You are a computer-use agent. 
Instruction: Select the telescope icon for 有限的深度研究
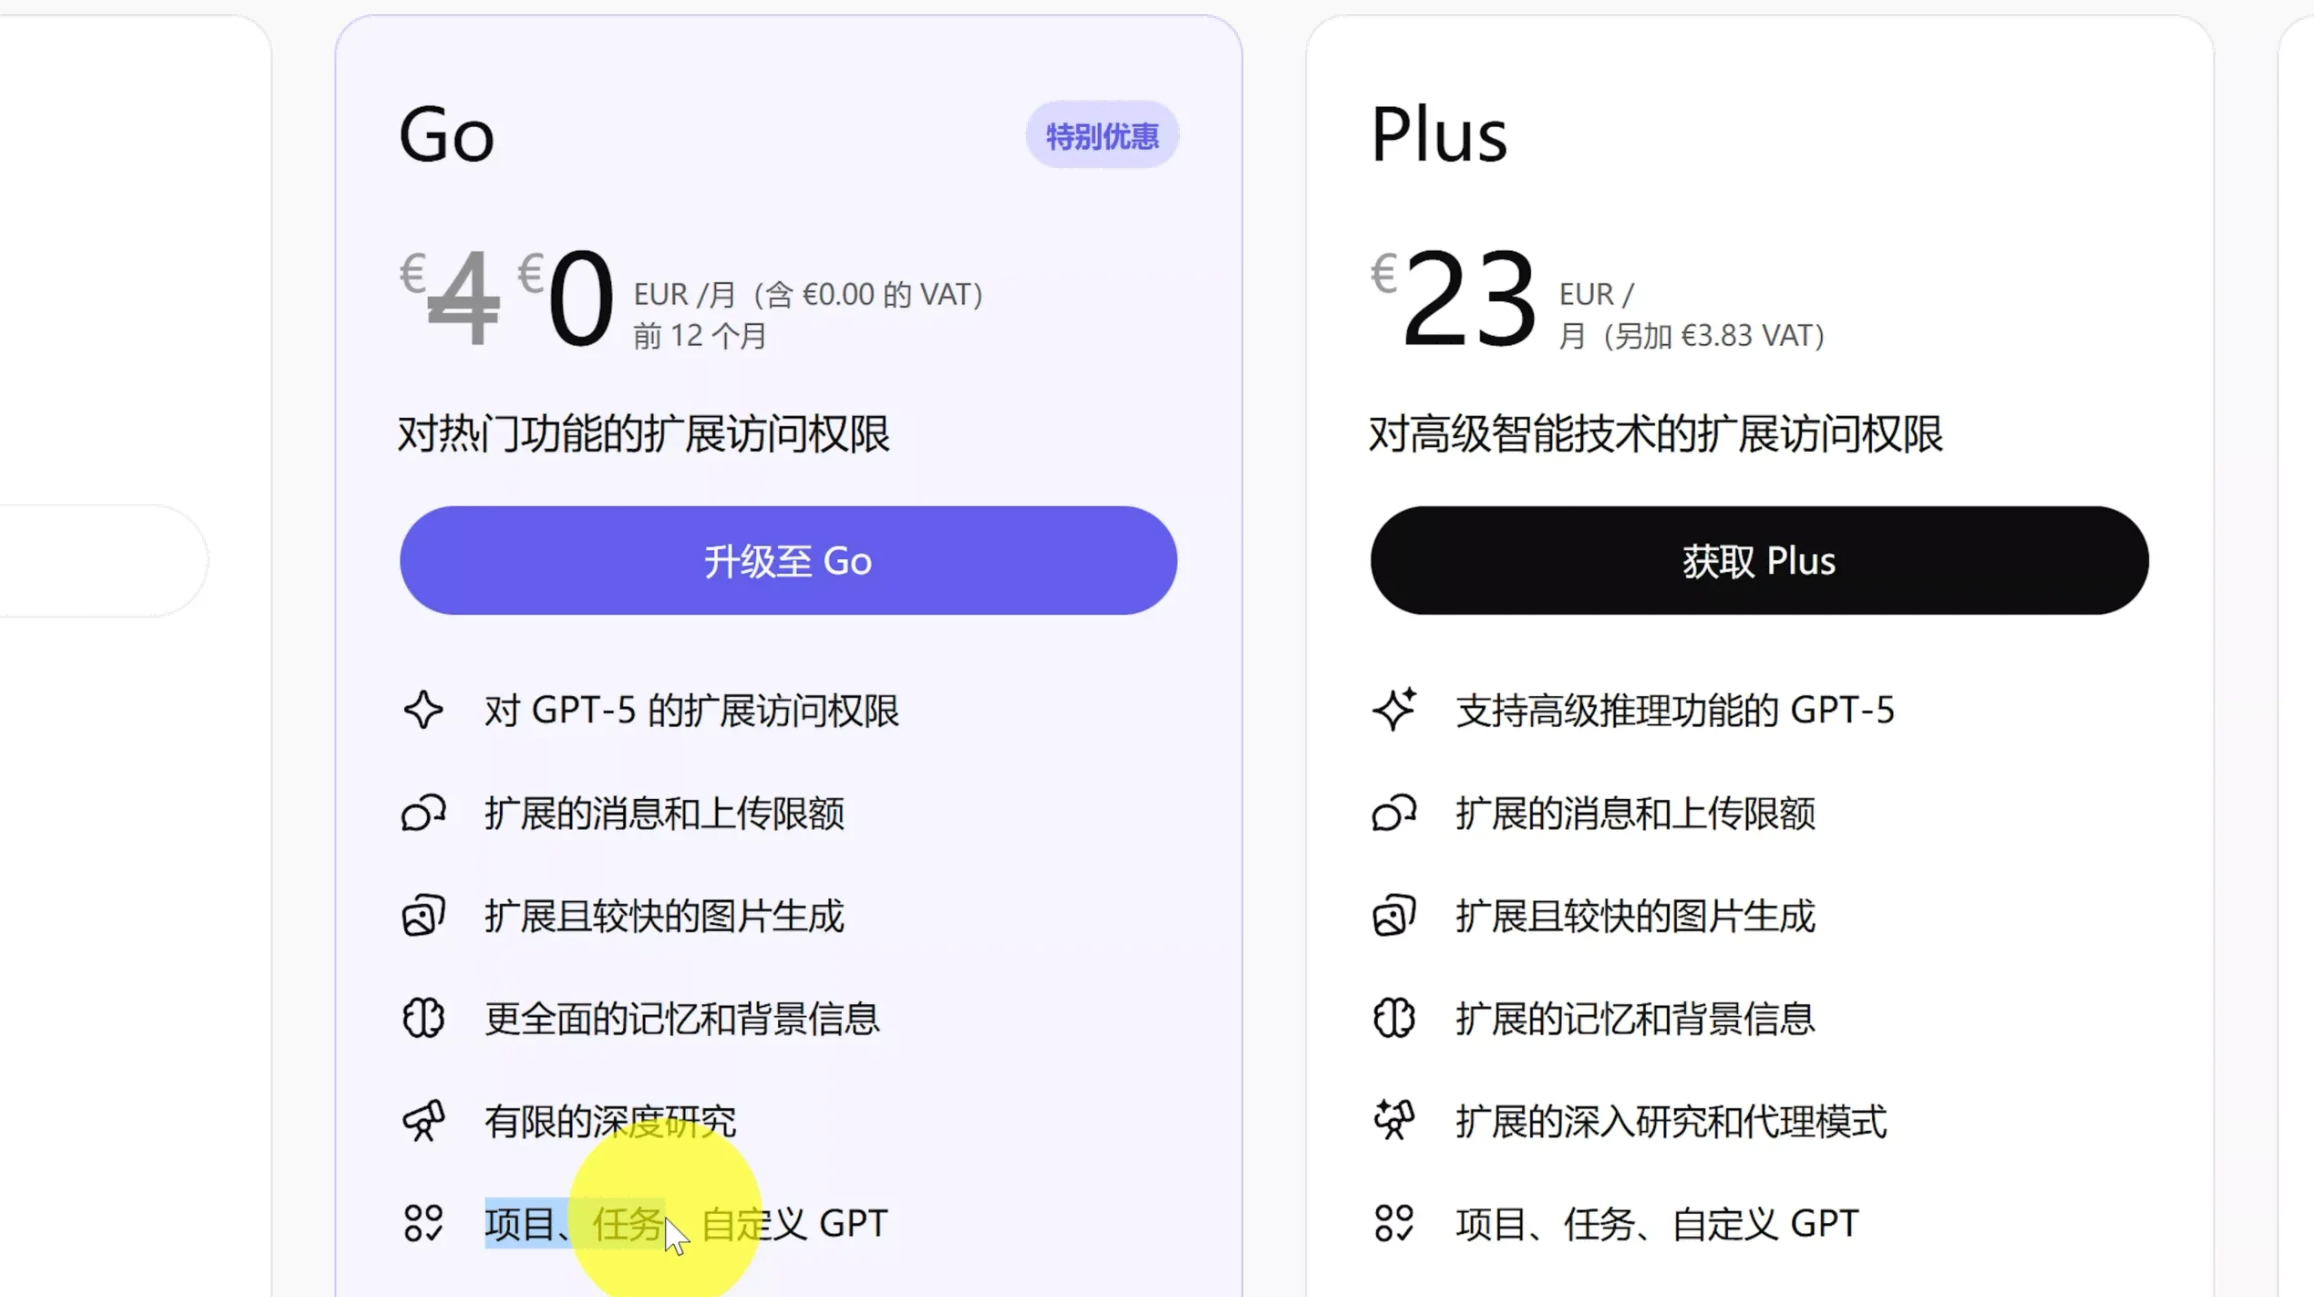(x=423, y=1120)
